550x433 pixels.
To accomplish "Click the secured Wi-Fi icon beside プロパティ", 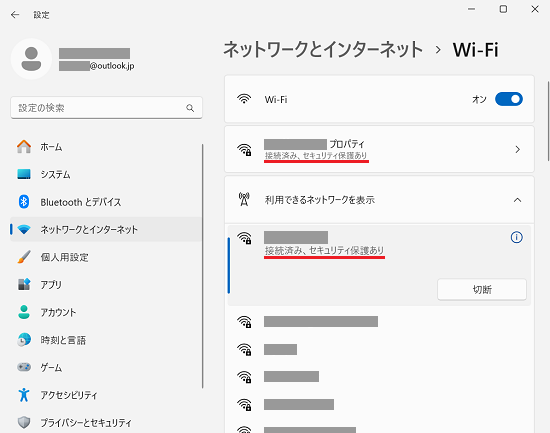I will [x=244, y=150].
